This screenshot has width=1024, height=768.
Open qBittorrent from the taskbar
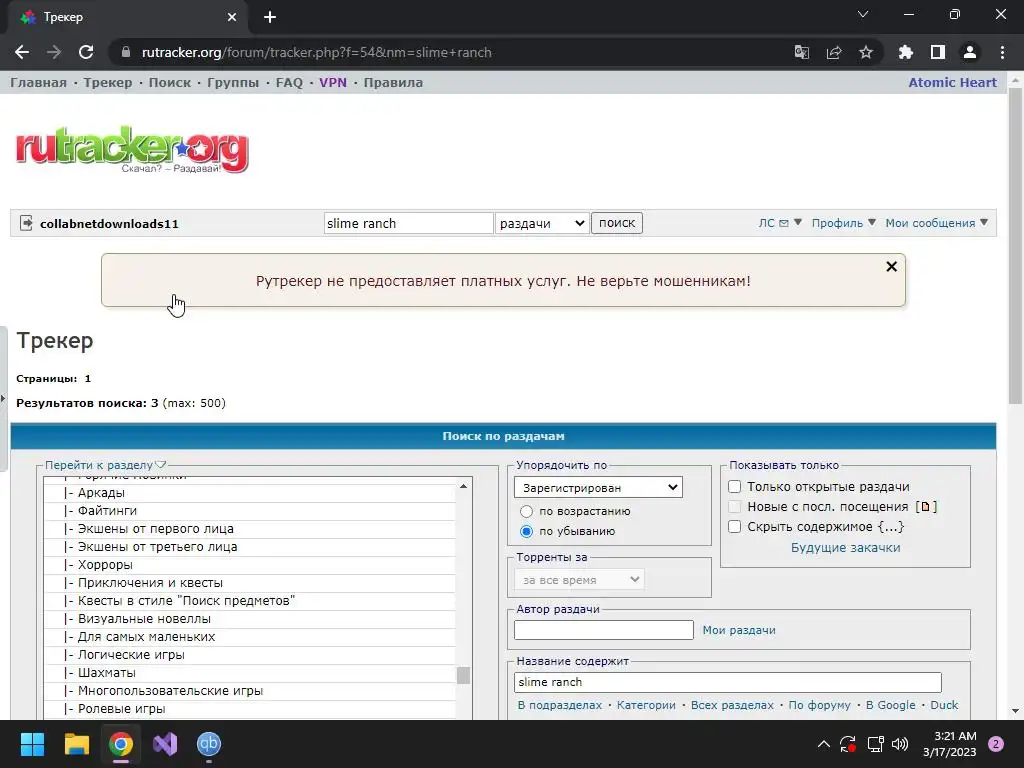point(209,744)
